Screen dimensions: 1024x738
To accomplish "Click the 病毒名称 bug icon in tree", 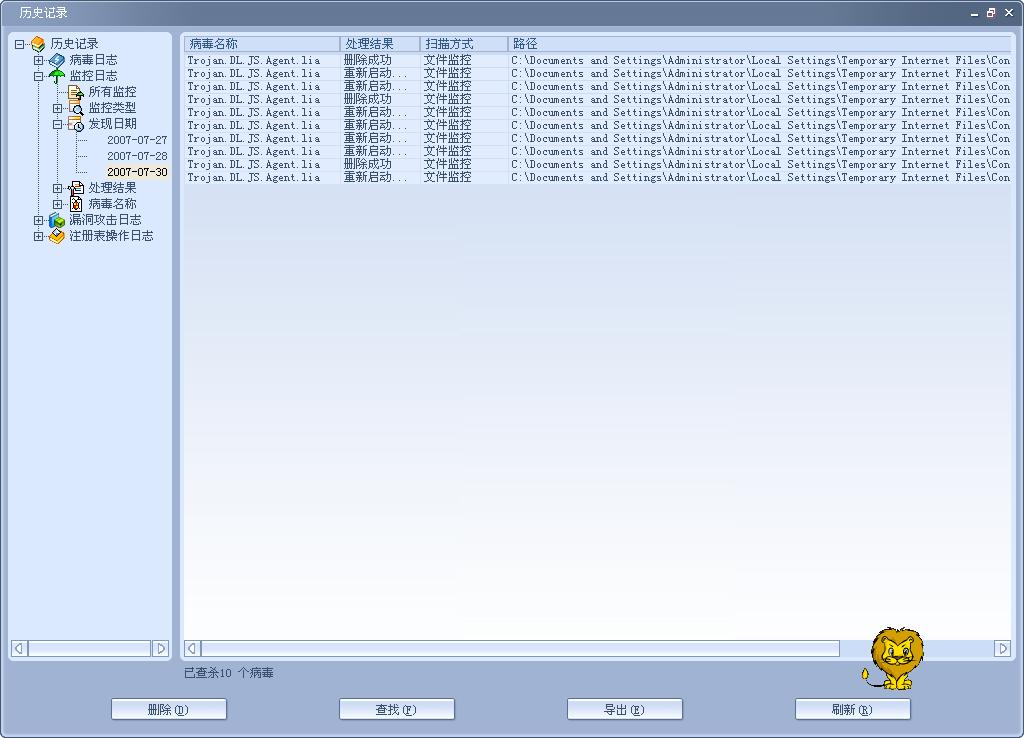I will [x=76, y=204].
